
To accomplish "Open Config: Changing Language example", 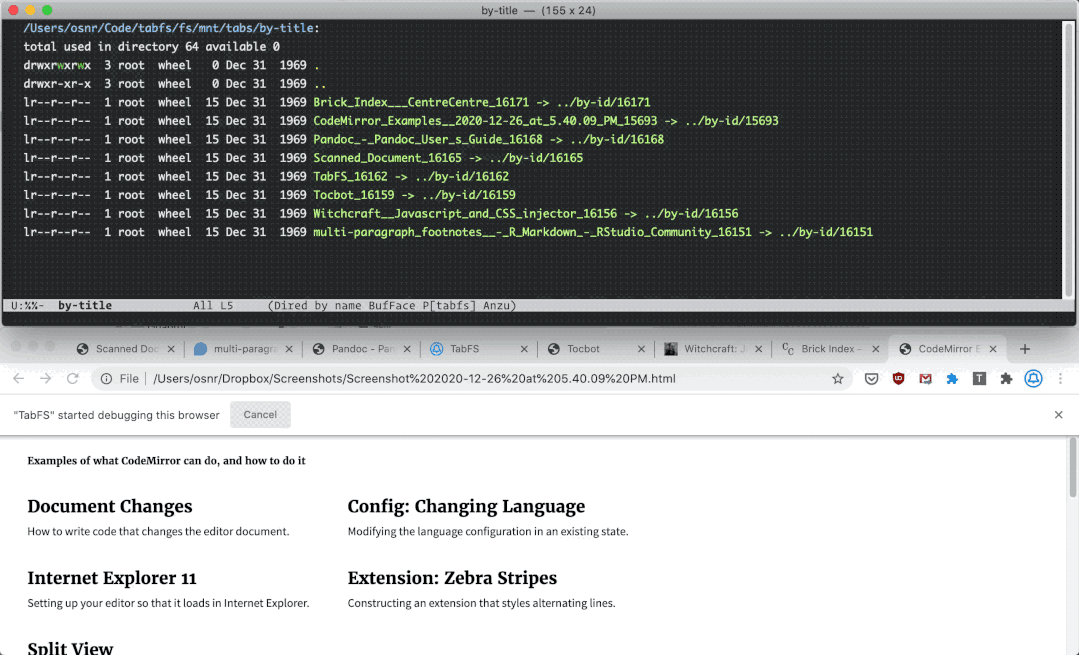I will click(x=466, y=506).
